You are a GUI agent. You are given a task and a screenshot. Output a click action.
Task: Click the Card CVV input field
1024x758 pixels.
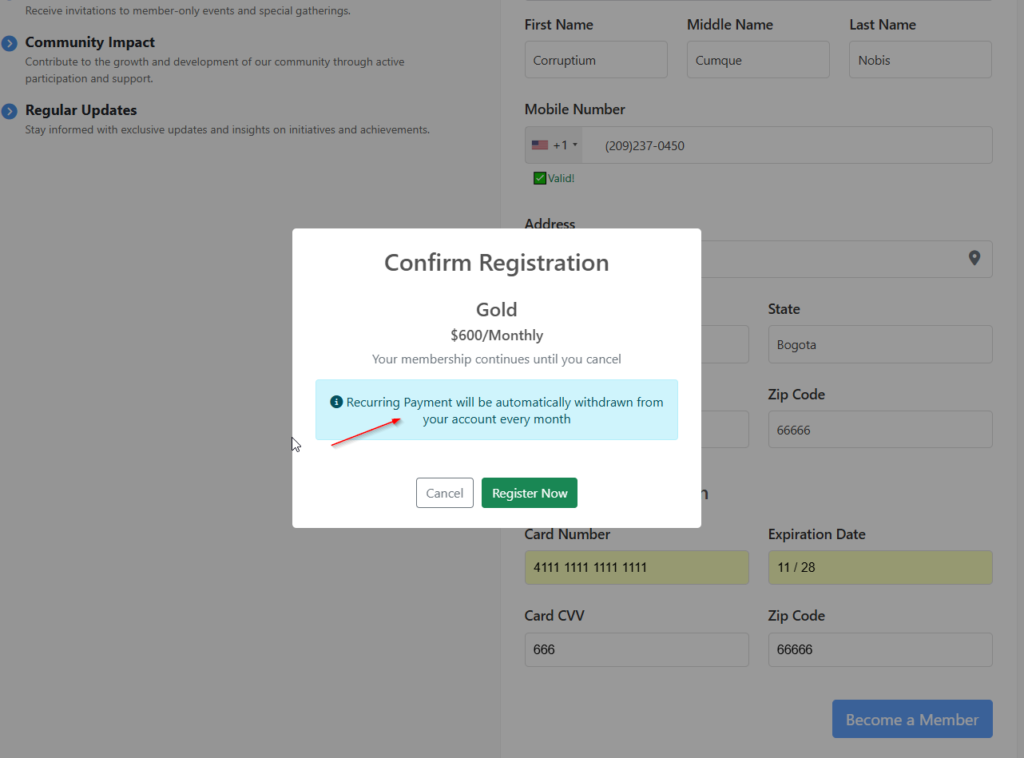[x=636, y=650]
